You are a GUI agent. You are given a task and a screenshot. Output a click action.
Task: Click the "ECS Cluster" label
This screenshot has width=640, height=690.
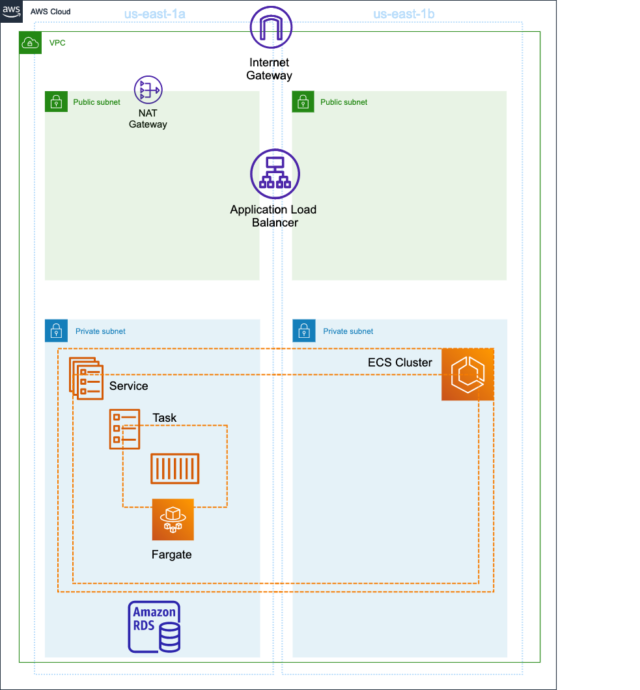(x=400, y=363)
